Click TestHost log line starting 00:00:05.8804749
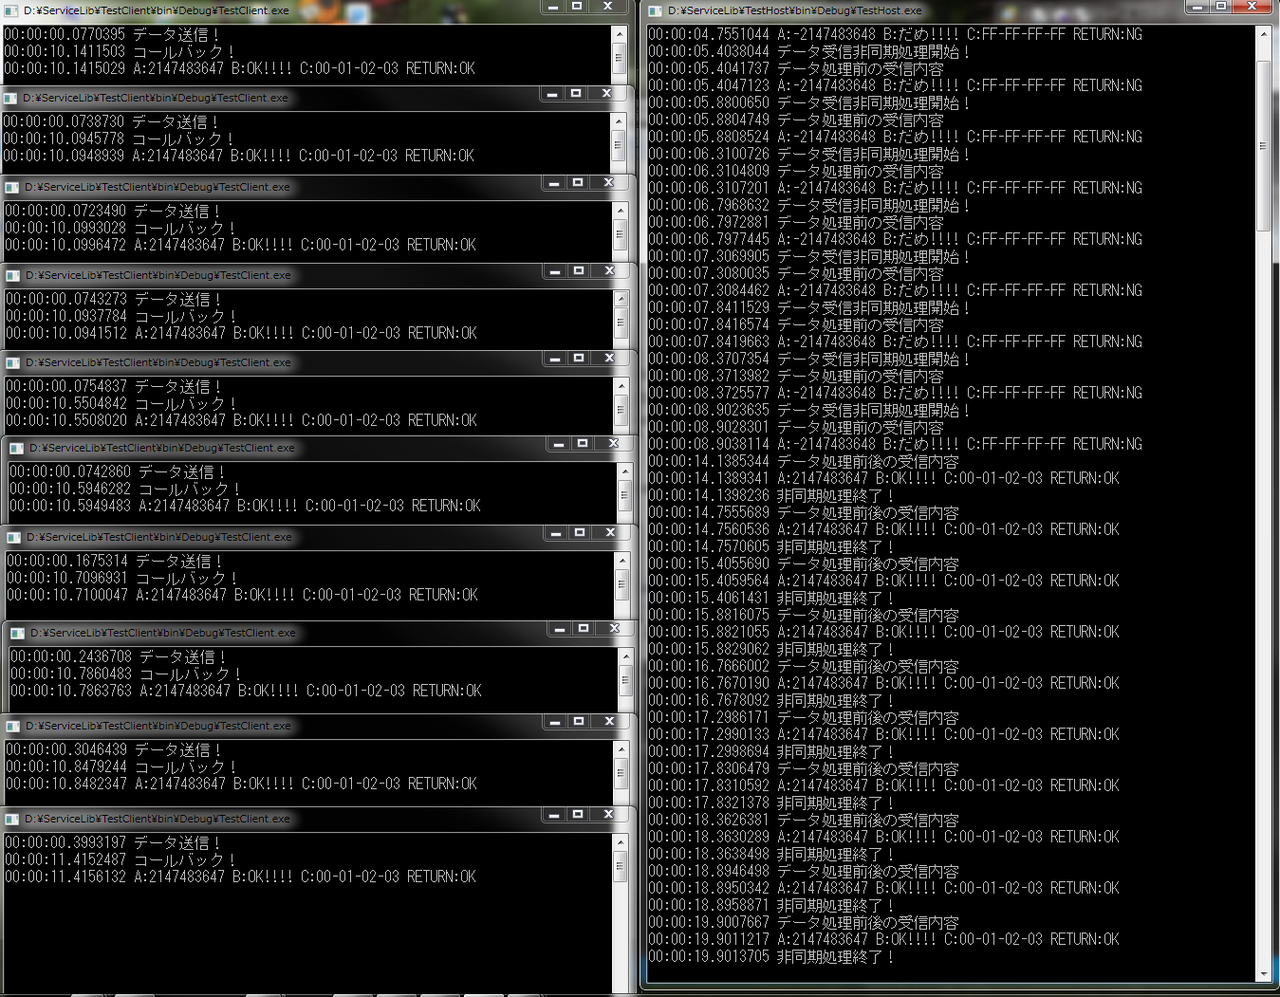 pos(796,120)
